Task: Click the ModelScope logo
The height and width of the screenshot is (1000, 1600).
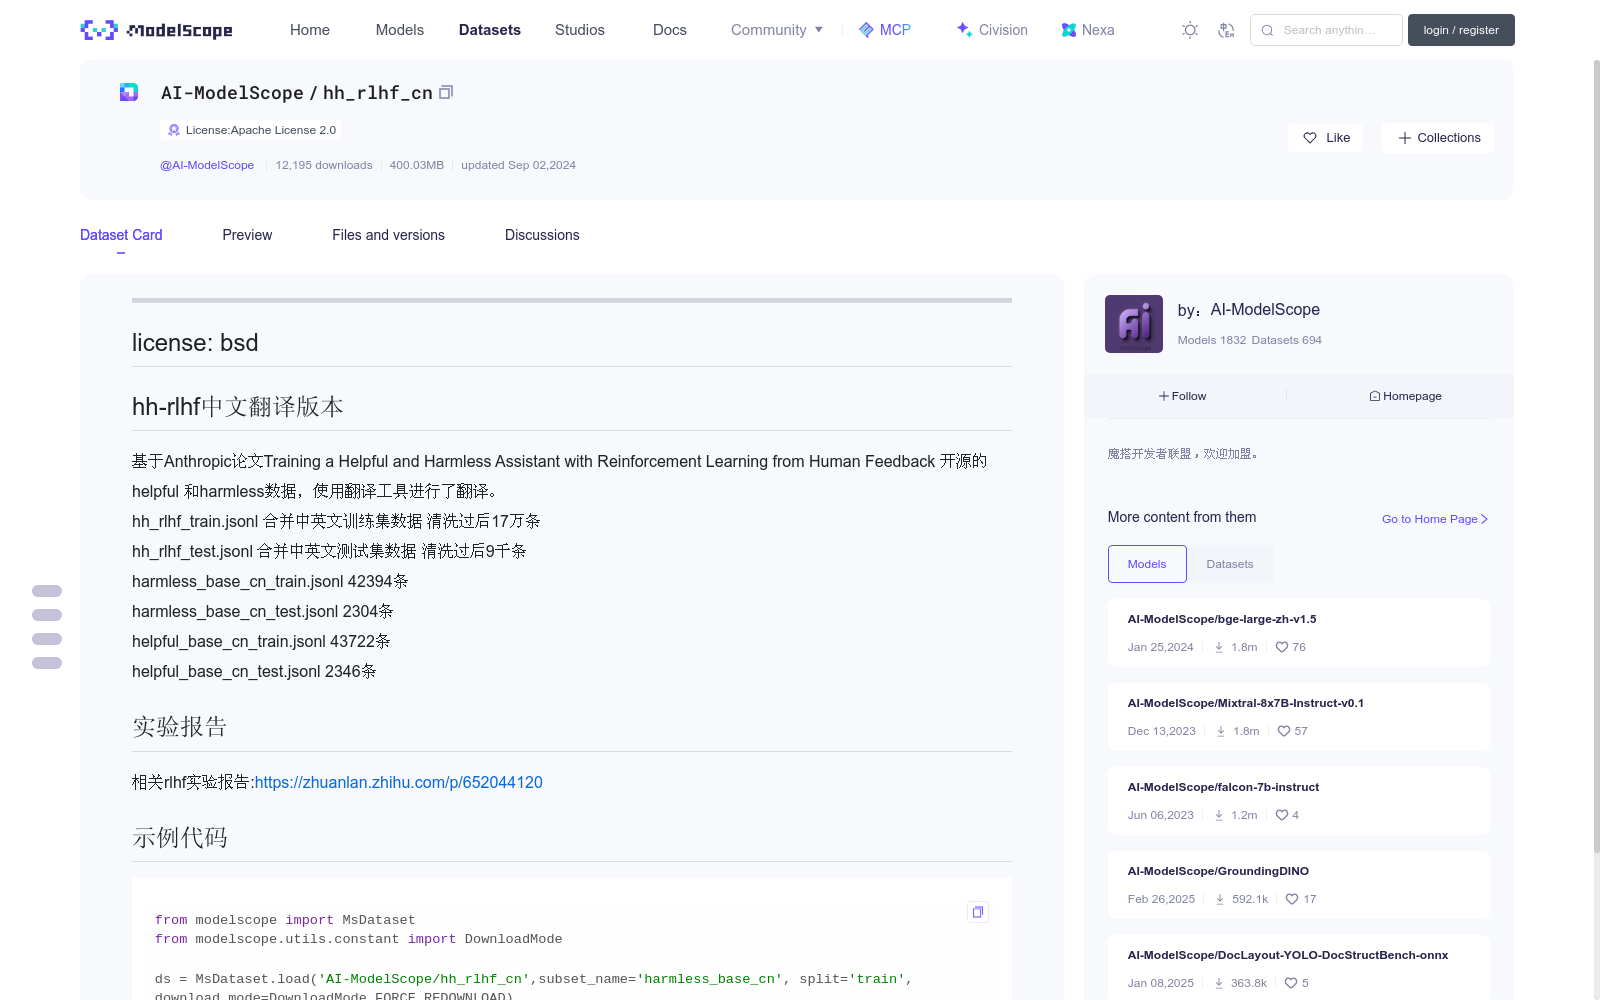Action: [156, 30]
